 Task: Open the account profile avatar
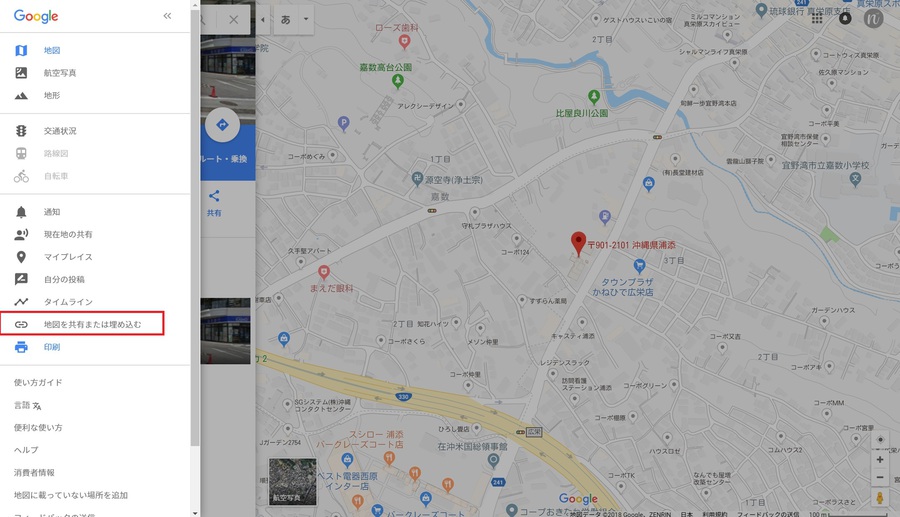[873, 18]
